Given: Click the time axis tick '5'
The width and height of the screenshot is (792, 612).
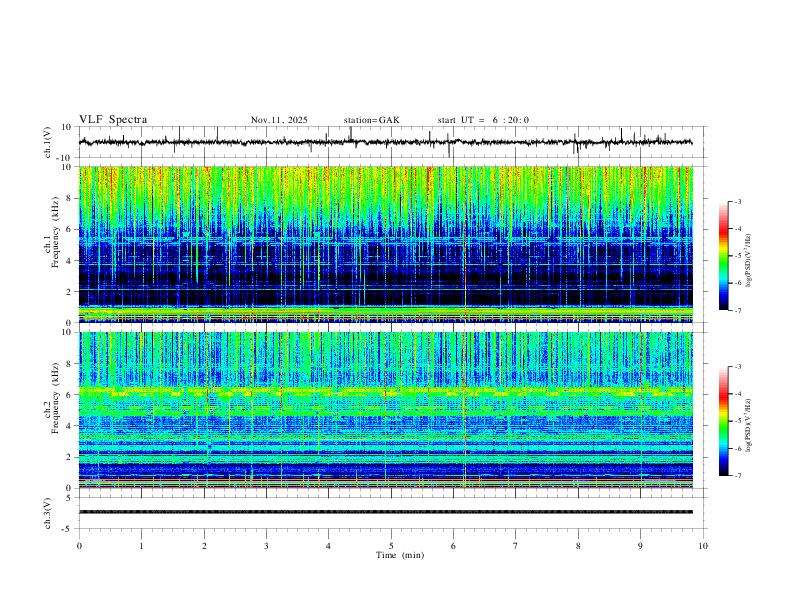Looking at the screenshot, I should [391, 546].
